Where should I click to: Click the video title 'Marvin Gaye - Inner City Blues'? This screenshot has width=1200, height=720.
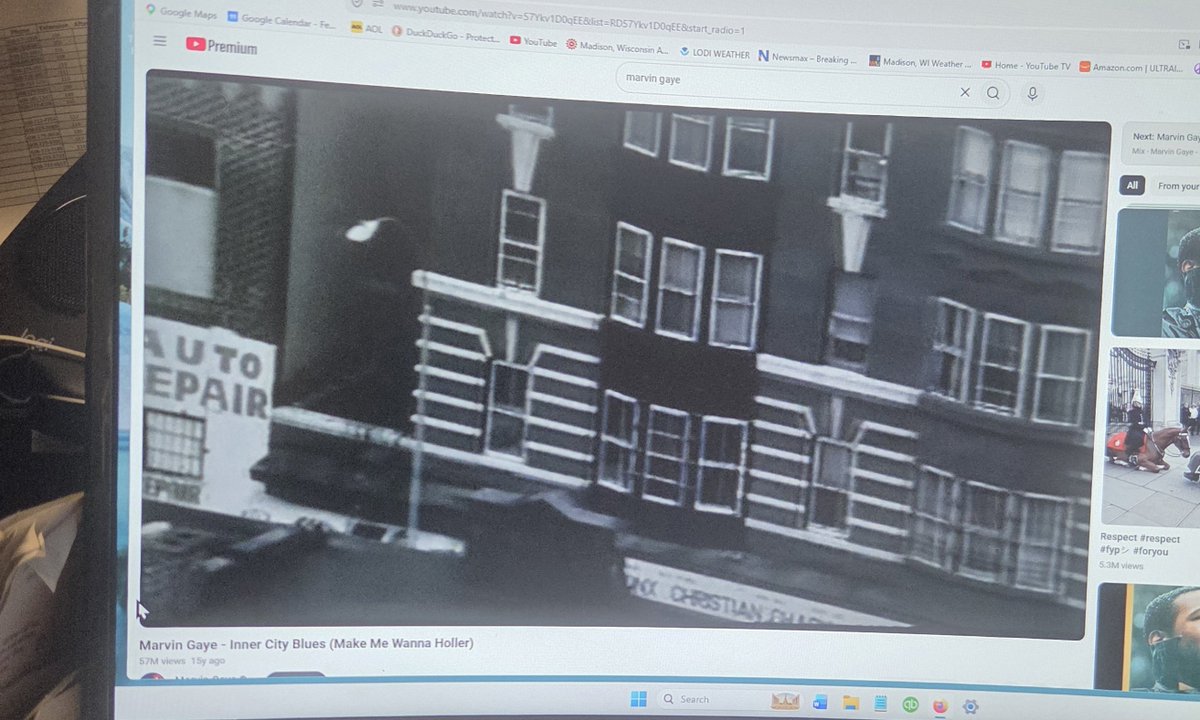pyautogui.click(x=306, y=642)
